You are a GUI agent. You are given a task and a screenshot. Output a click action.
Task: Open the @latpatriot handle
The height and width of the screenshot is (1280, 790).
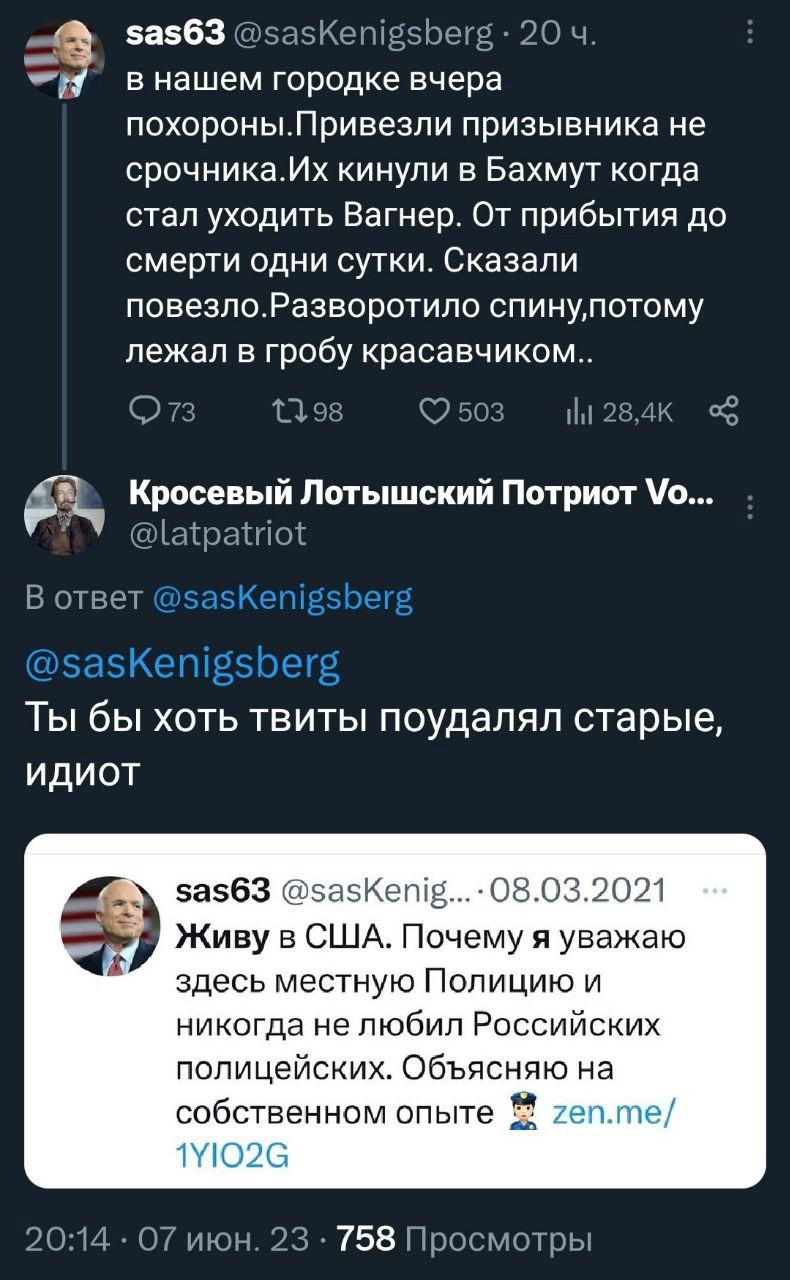[218, 536]
